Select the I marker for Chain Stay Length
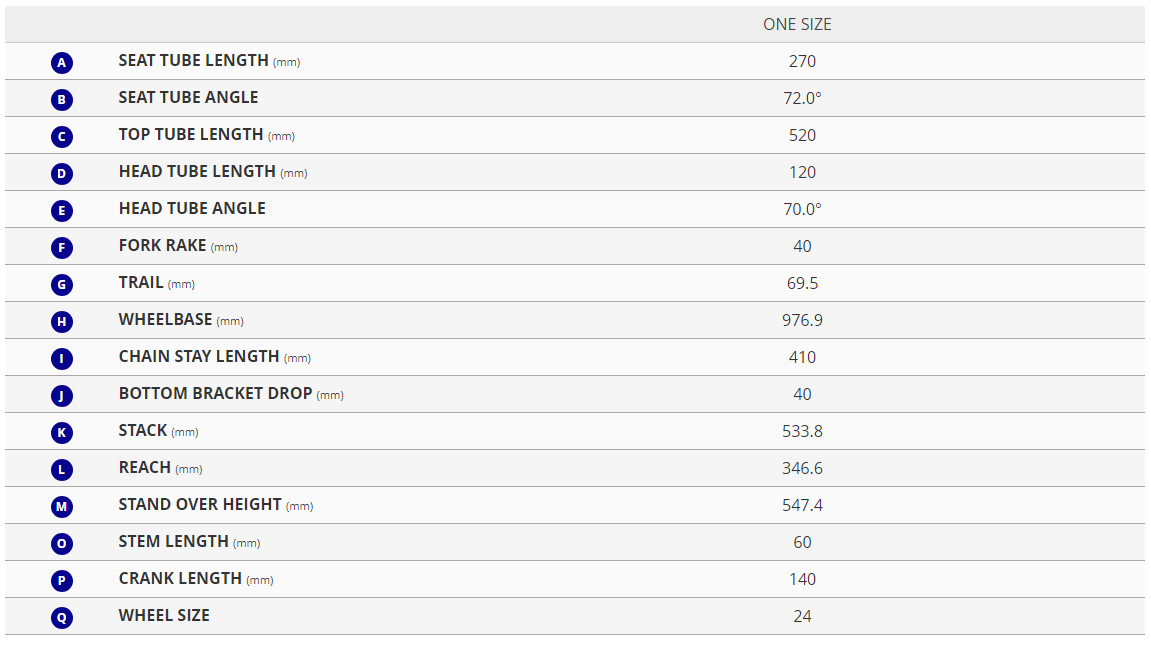Screen dimensions: 1151x646 (x=62, y=358)
